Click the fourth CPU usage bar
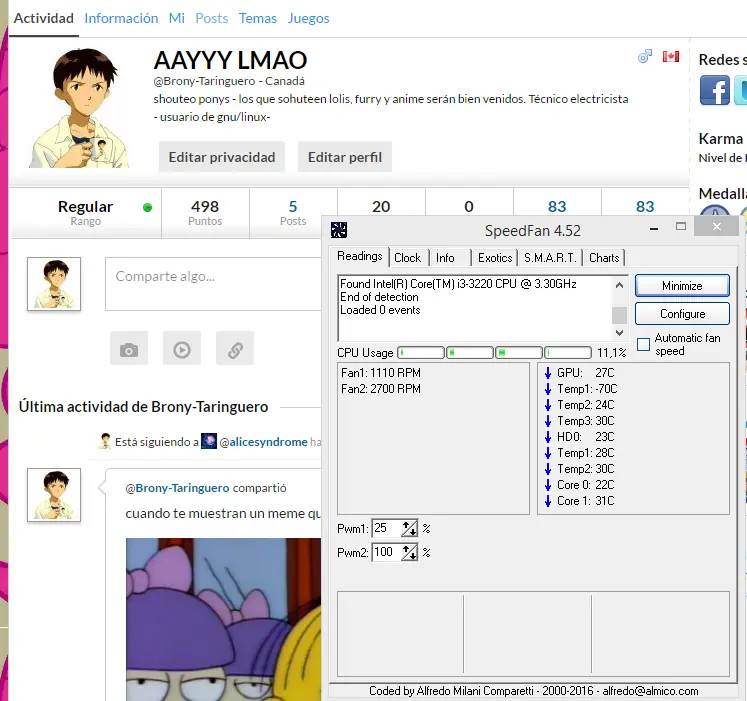Viewport: 747px width, 701px height. tap(568, 353)
